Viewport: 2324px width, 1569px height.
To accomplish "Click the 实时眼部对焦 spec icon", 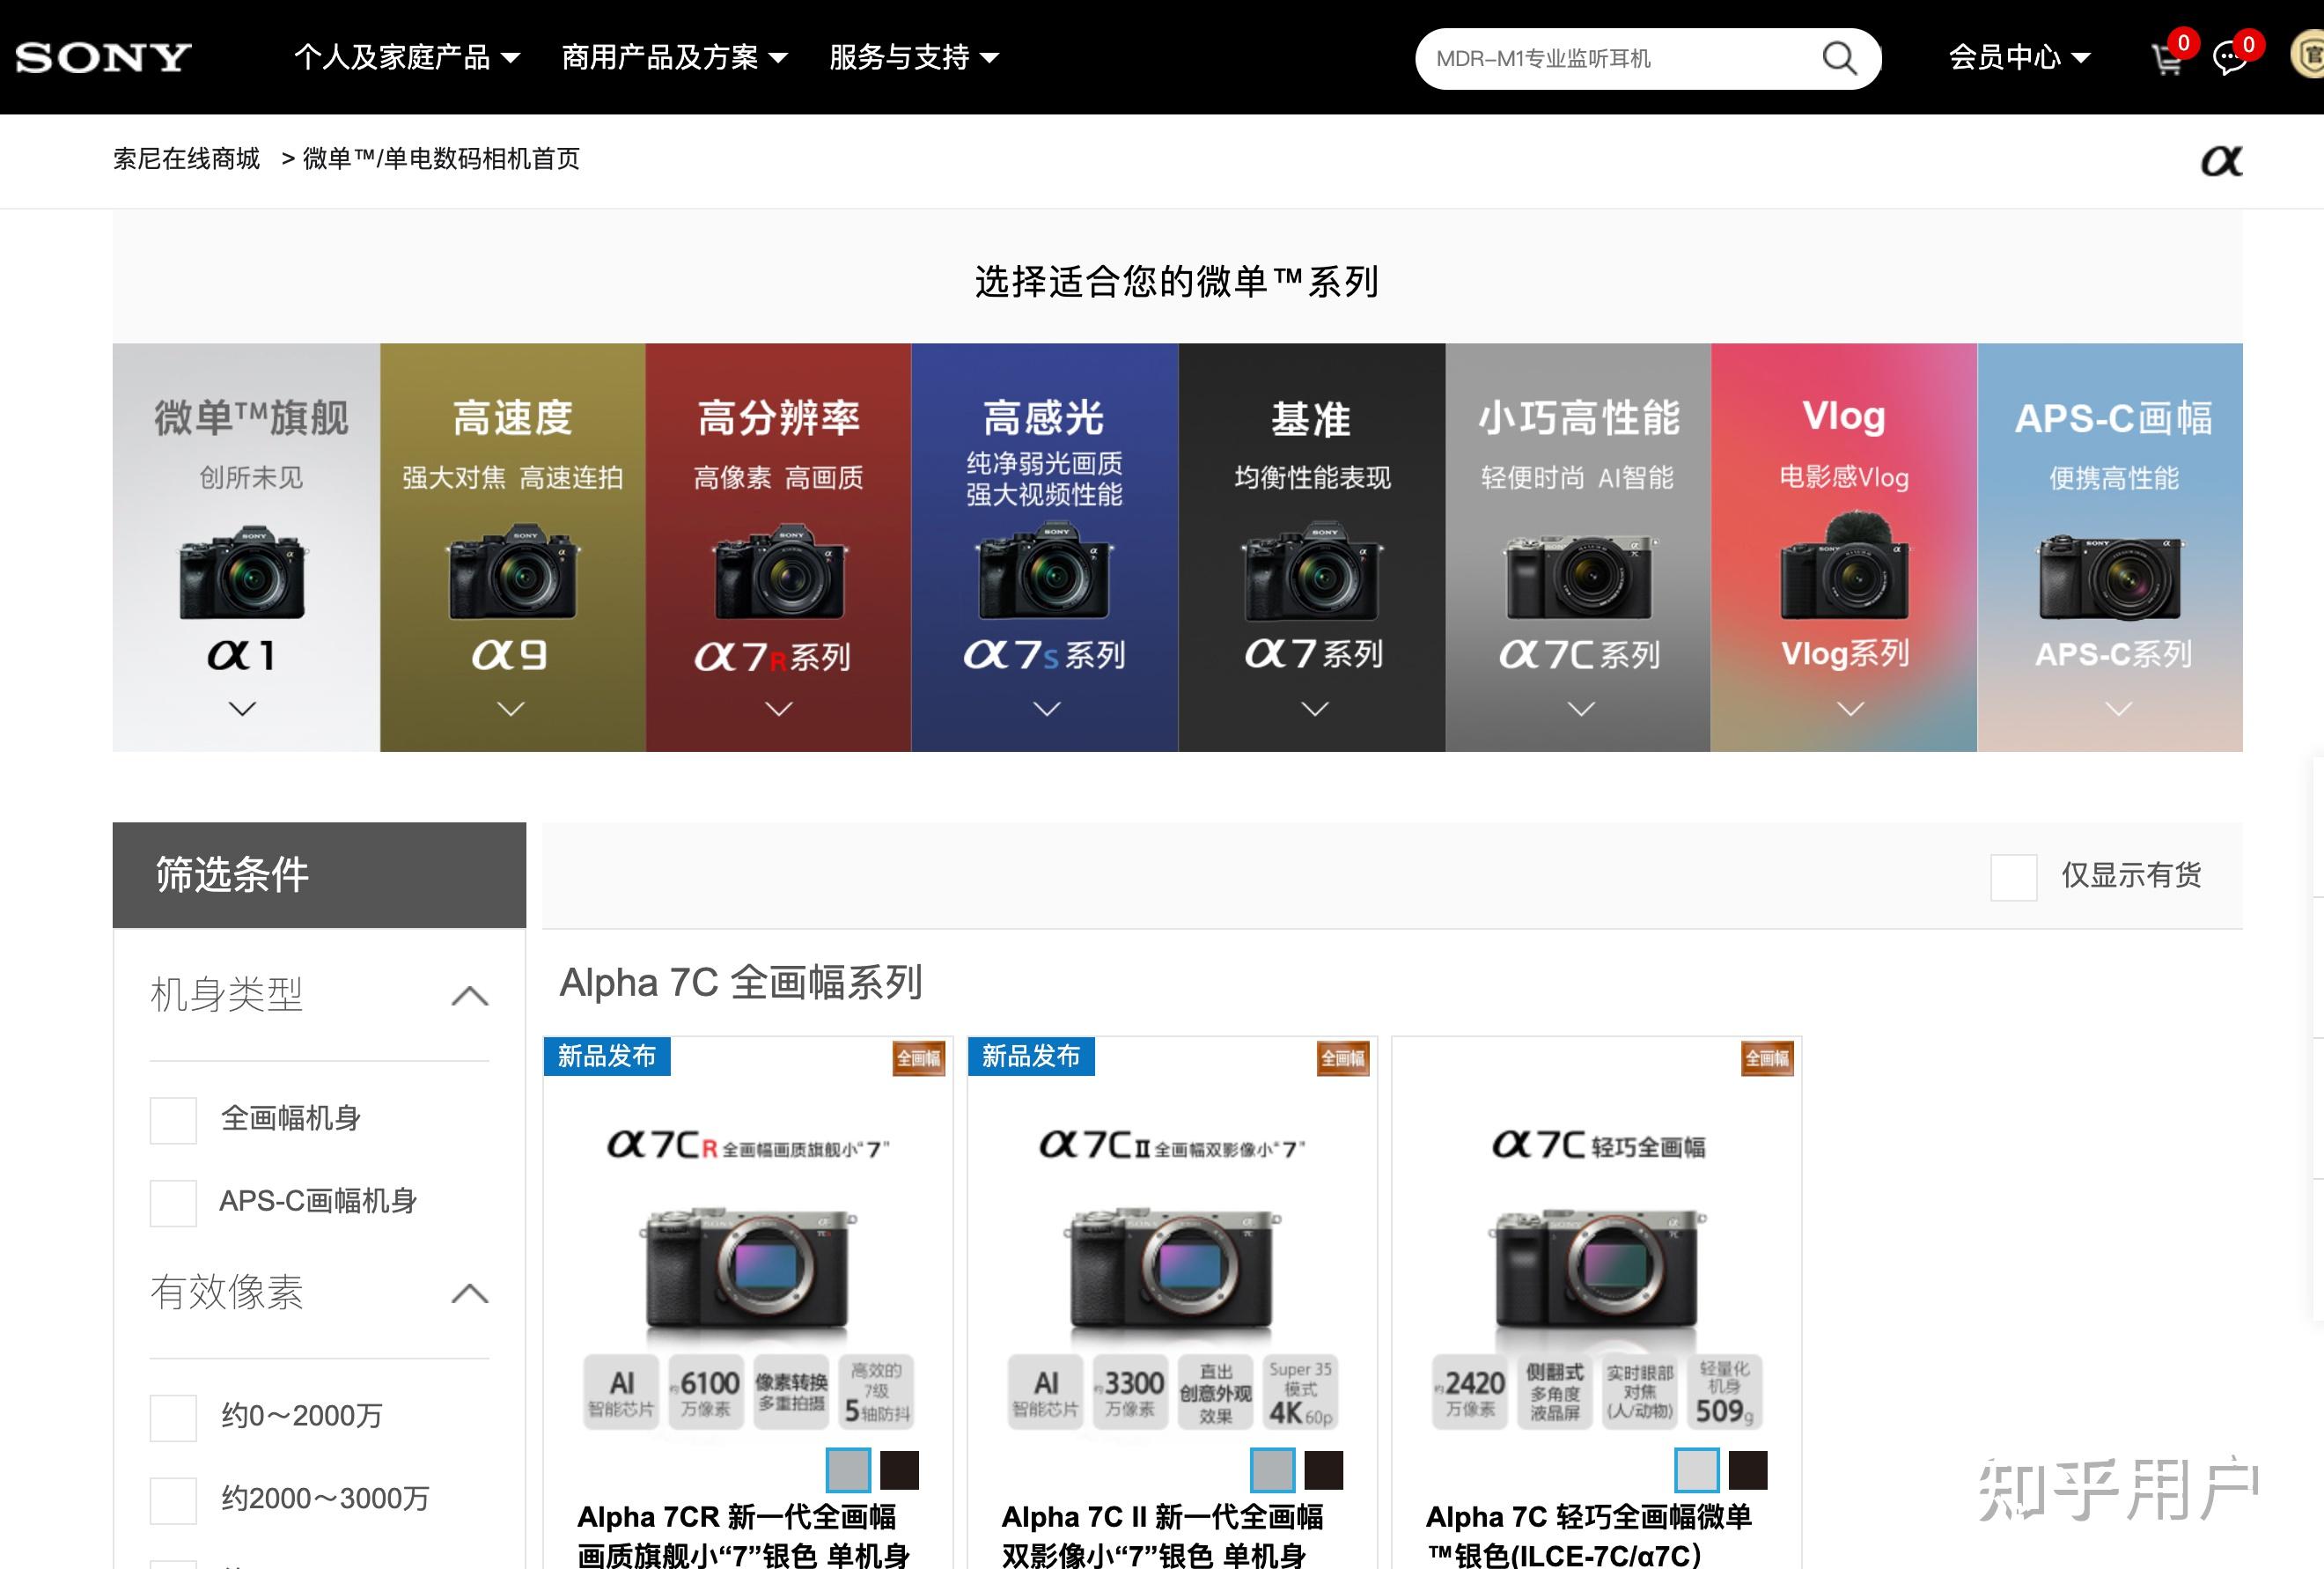I will click(x=1640, y=1392).
